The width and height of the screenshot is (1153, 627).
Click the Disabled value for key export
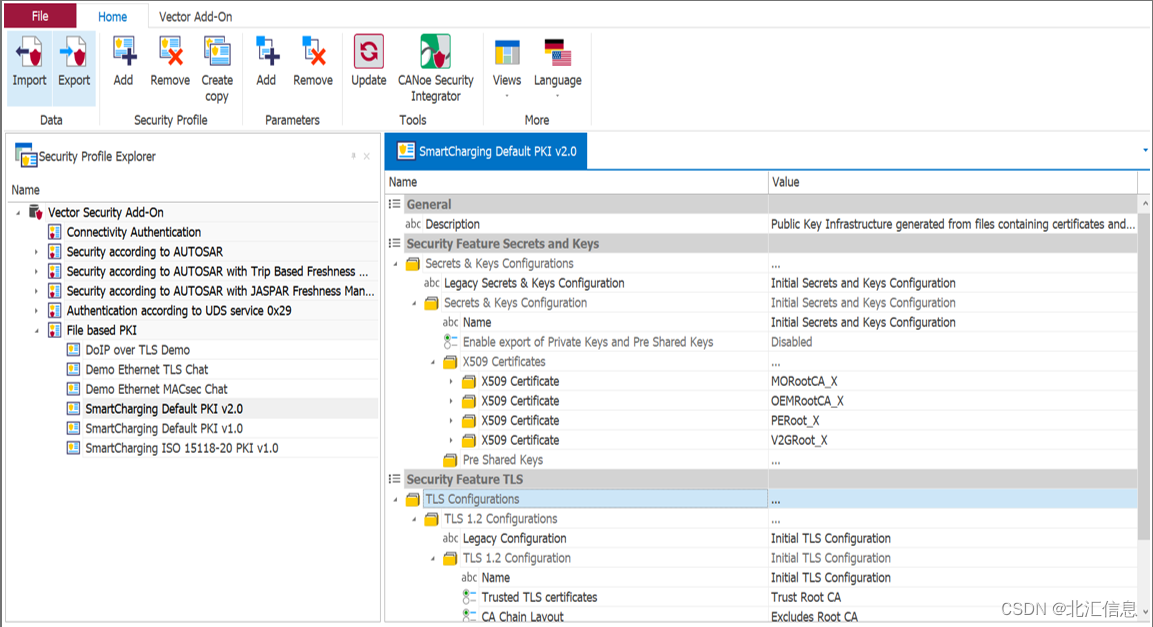coord(791,342)
